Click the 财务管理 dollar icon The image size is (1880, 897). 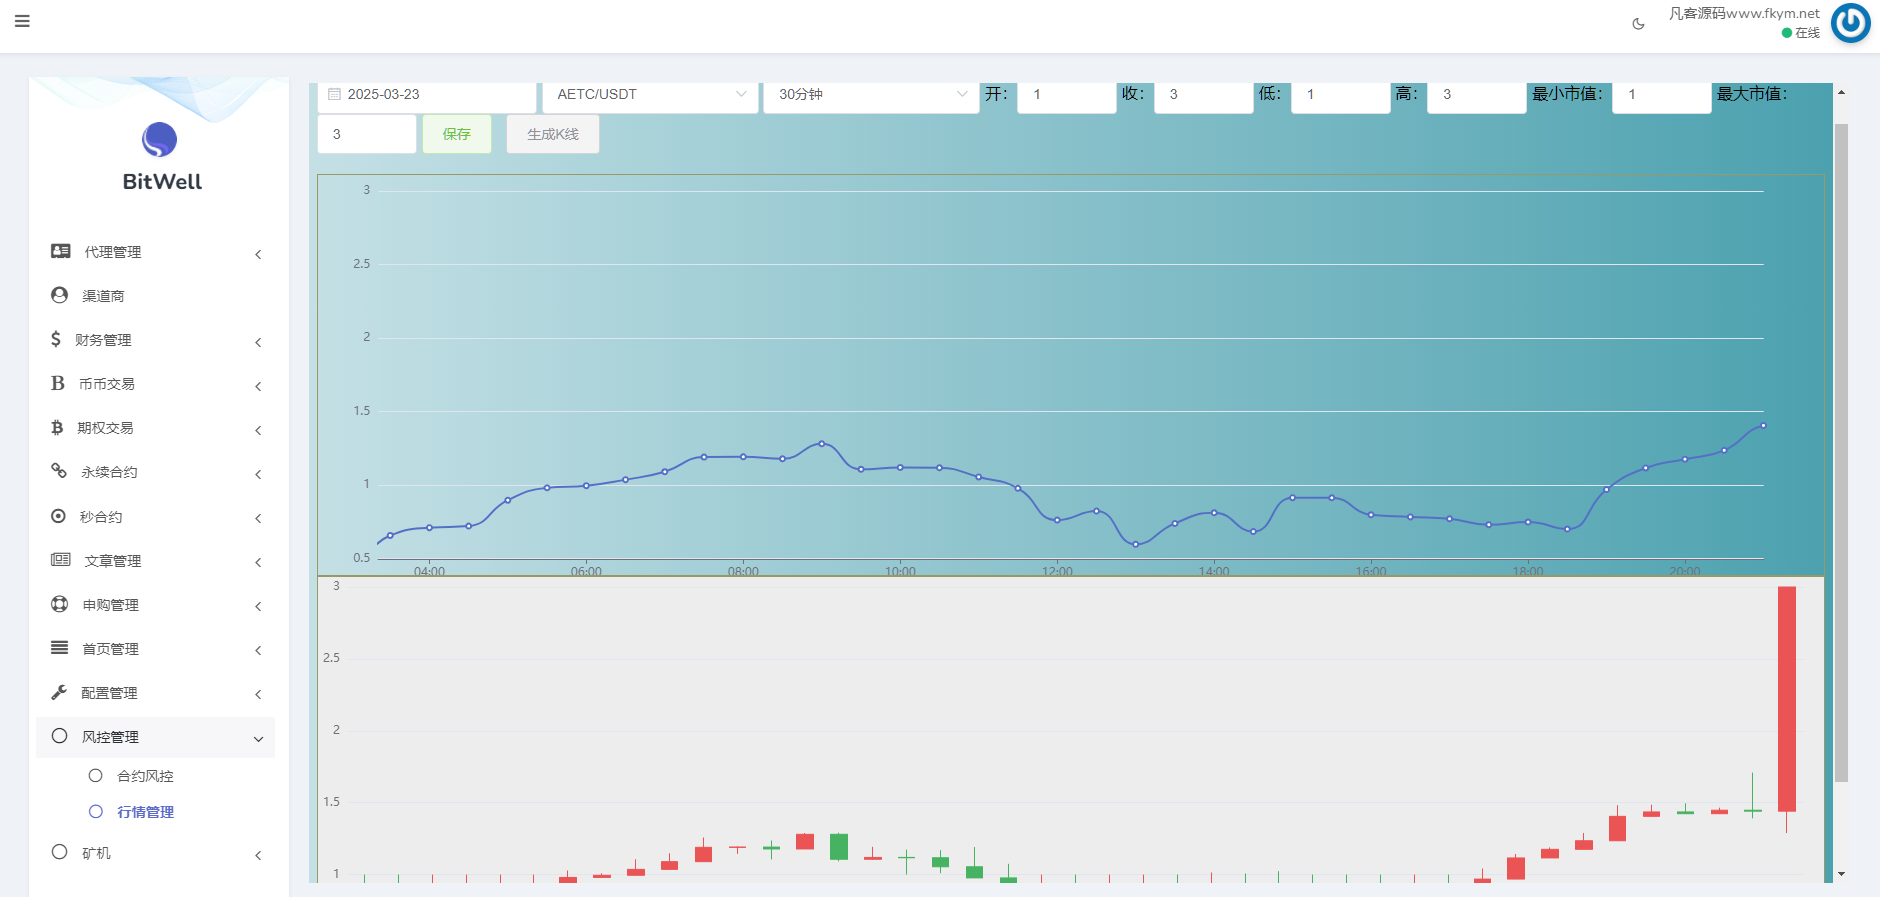(56, 339)
